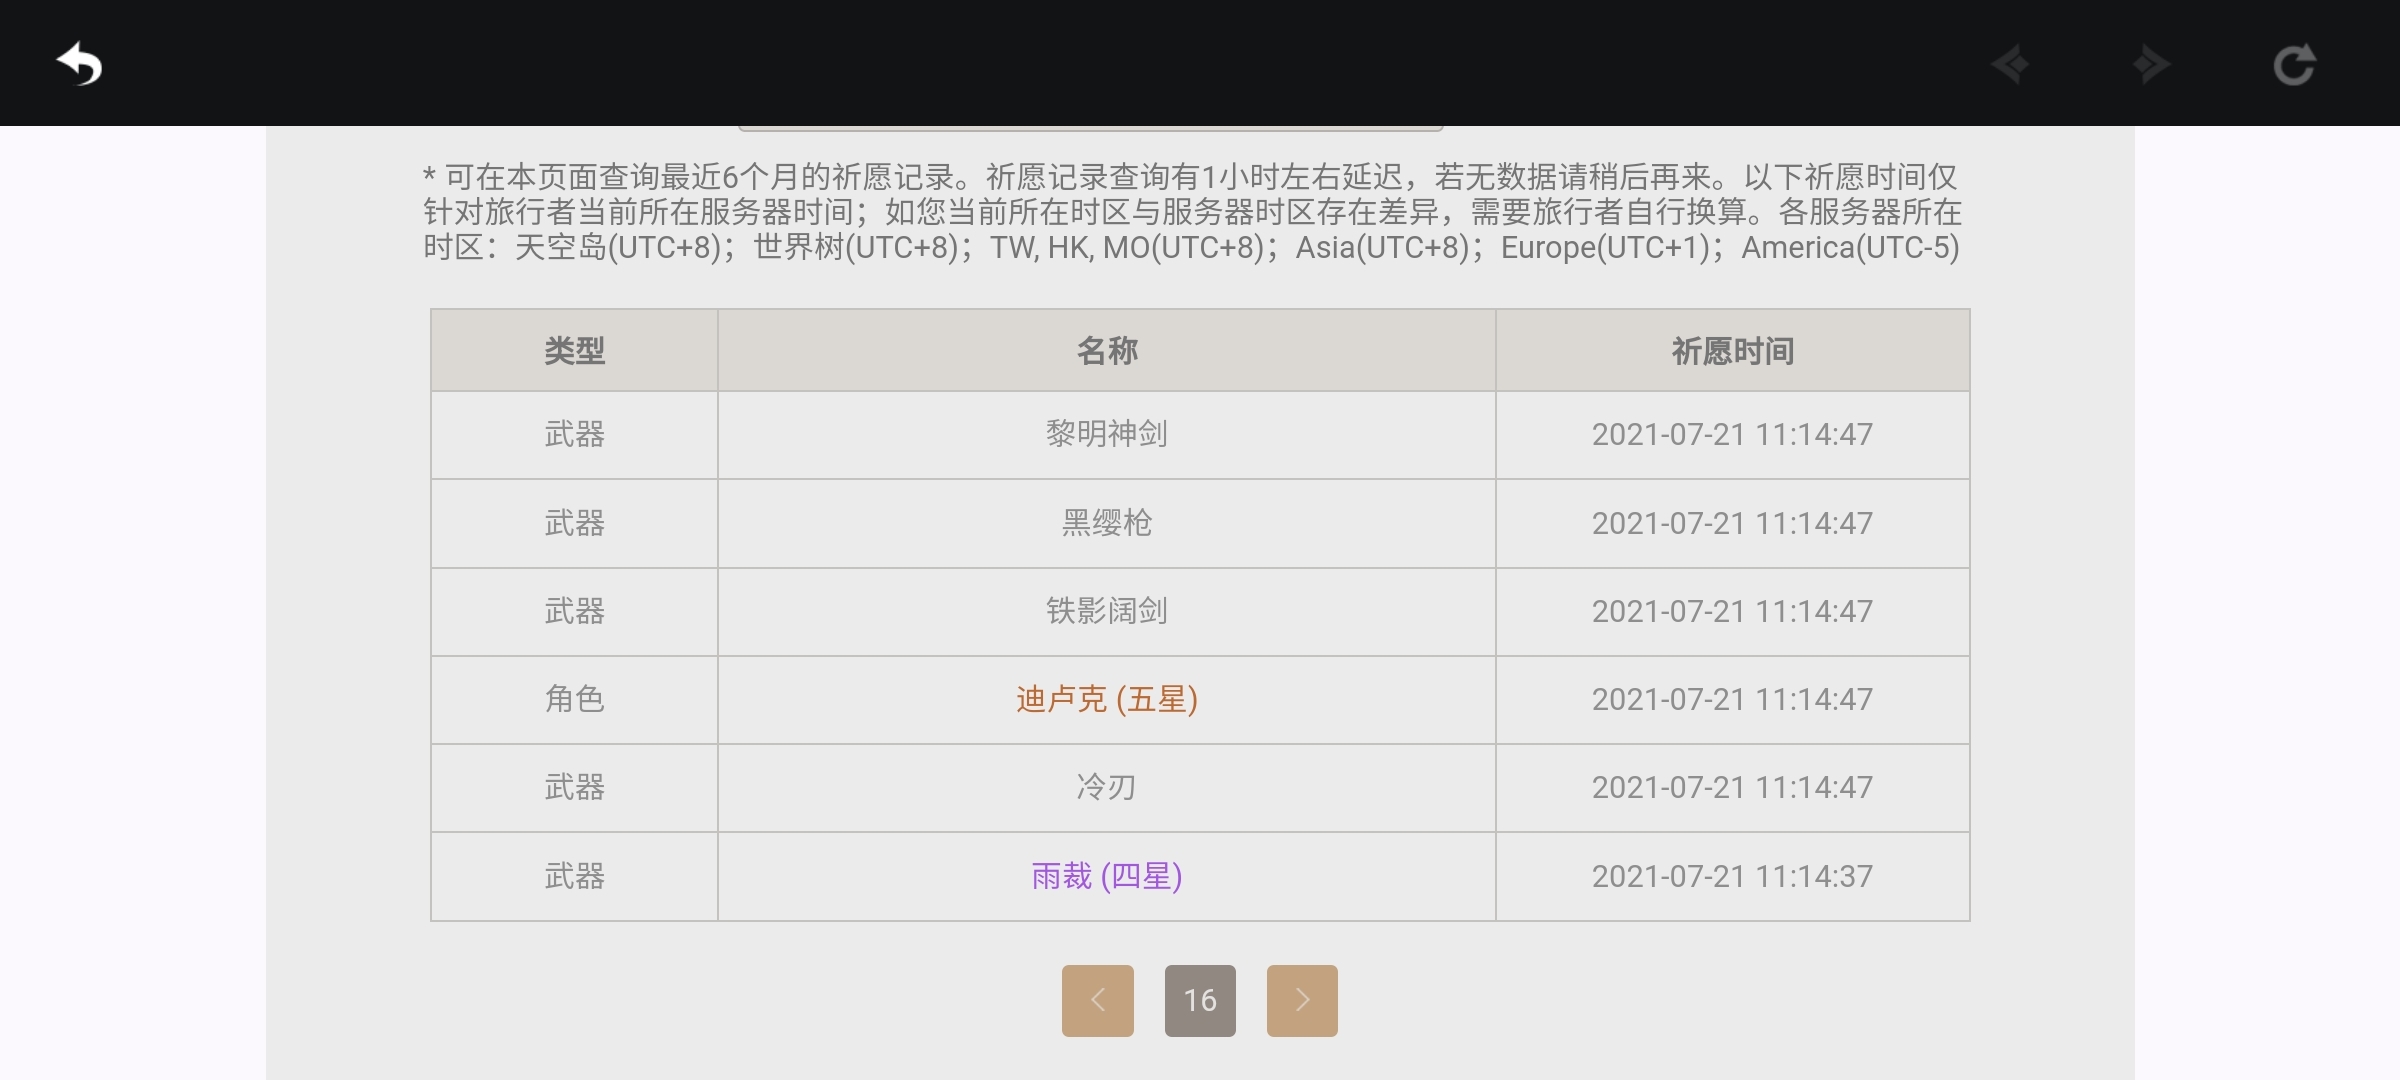The height and width of the screenshot is (1080, 2400).
Task: Select the 黑缨枪 row name
Action: point(1106,523)
